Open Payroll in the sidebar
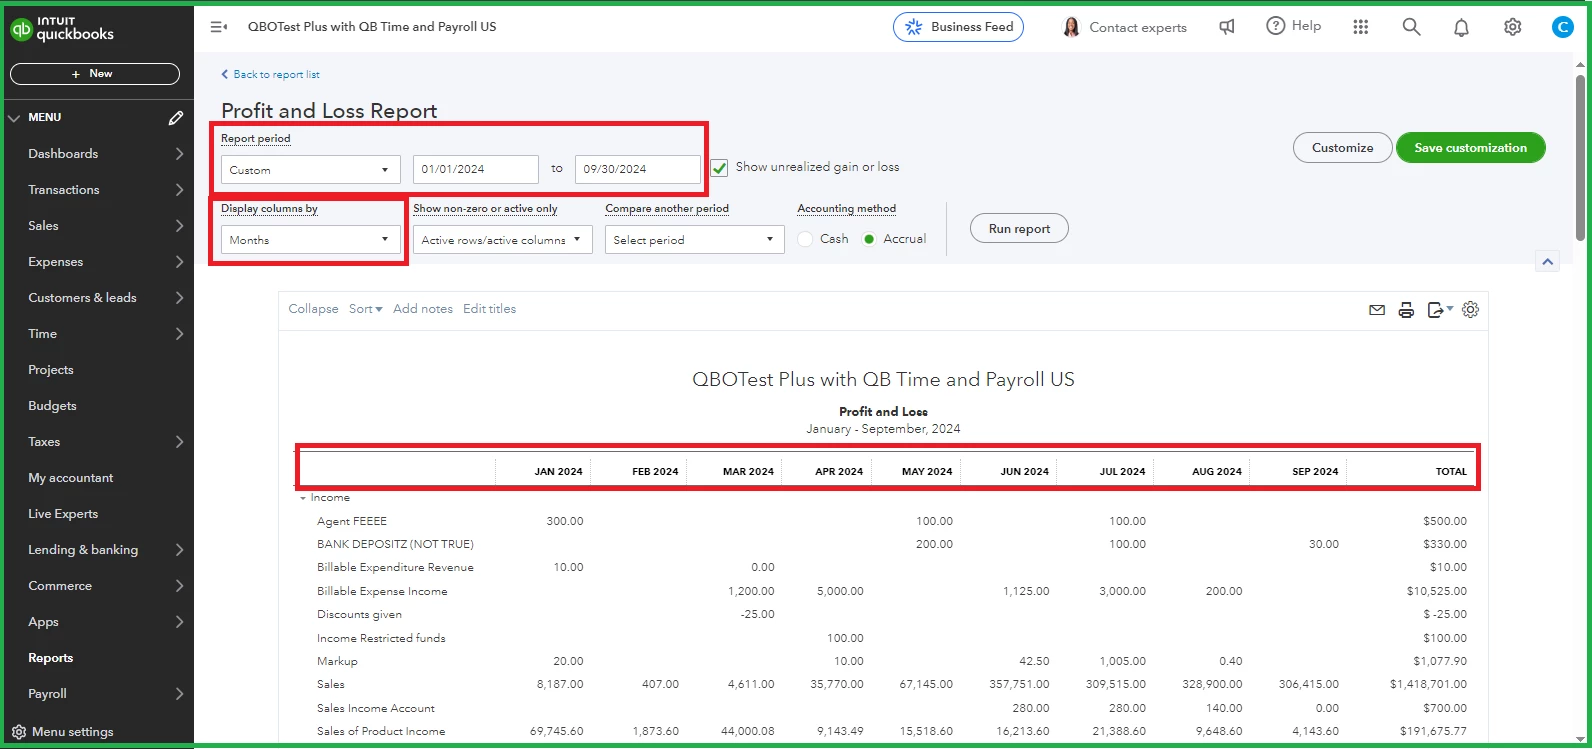The image size is (1592, 749). click(47, 694)
